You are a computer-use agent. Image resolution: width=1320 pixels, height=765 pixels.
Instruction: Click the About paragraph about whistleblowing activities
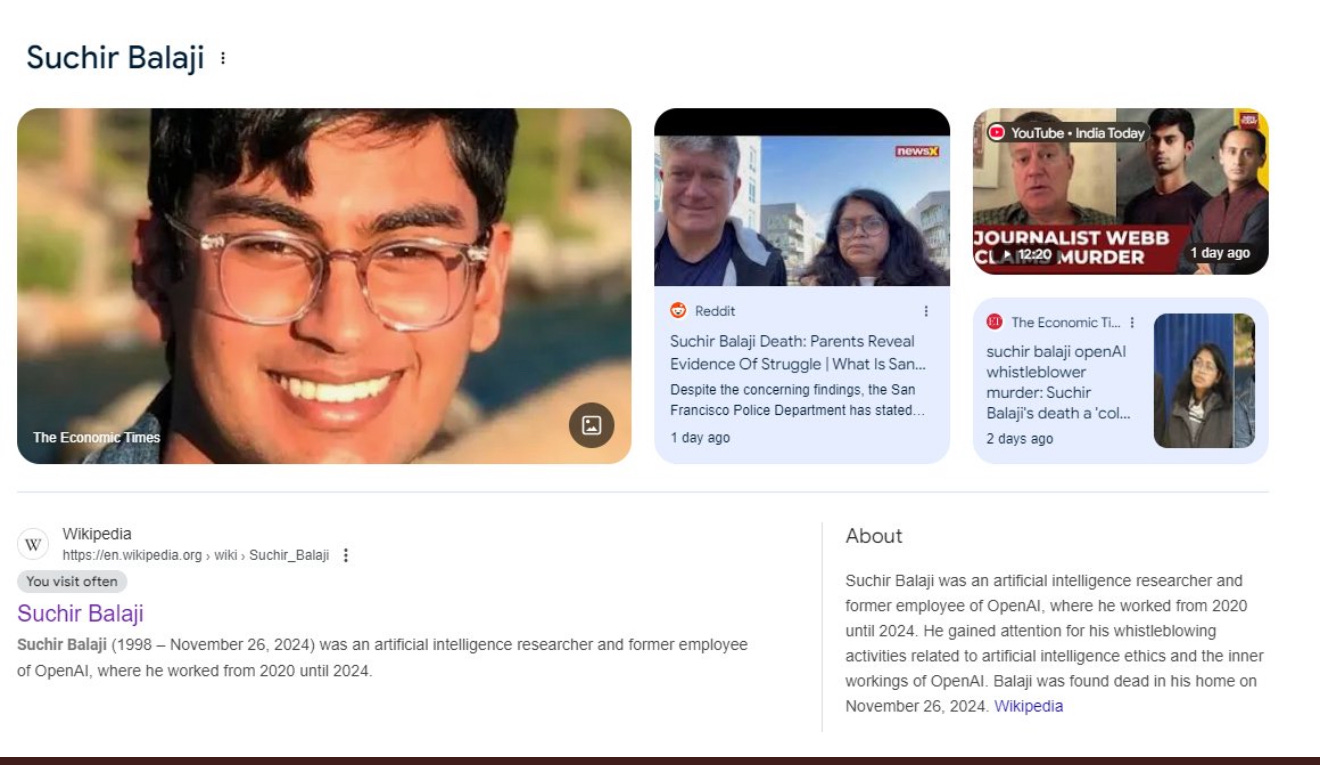1054,643
